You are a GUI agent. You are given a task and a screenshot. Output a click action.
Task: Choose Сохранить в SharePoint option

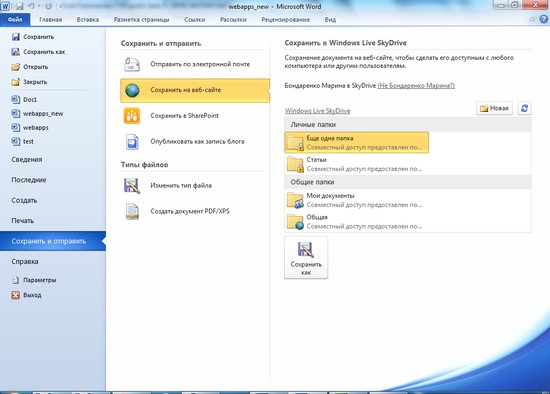(x=195, y=116)
